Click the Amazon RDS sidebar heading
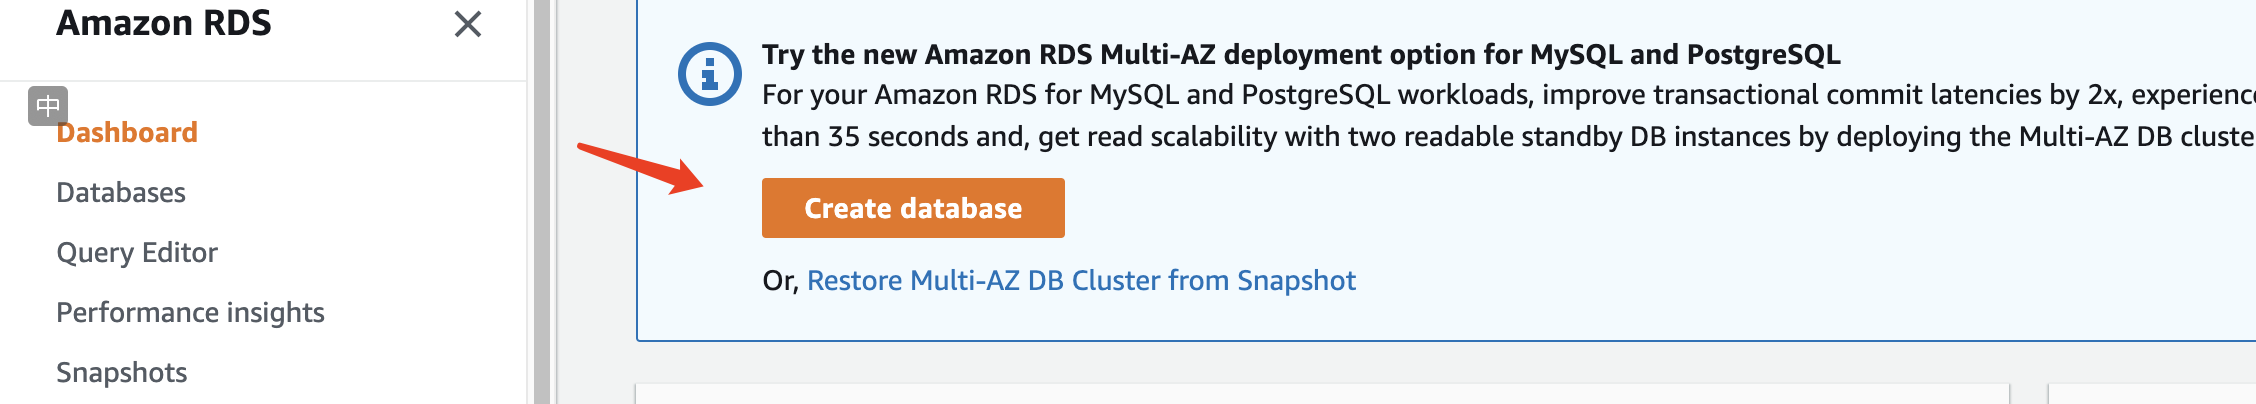Screen dimensions: 2256x404 click(x=164, y=23)
